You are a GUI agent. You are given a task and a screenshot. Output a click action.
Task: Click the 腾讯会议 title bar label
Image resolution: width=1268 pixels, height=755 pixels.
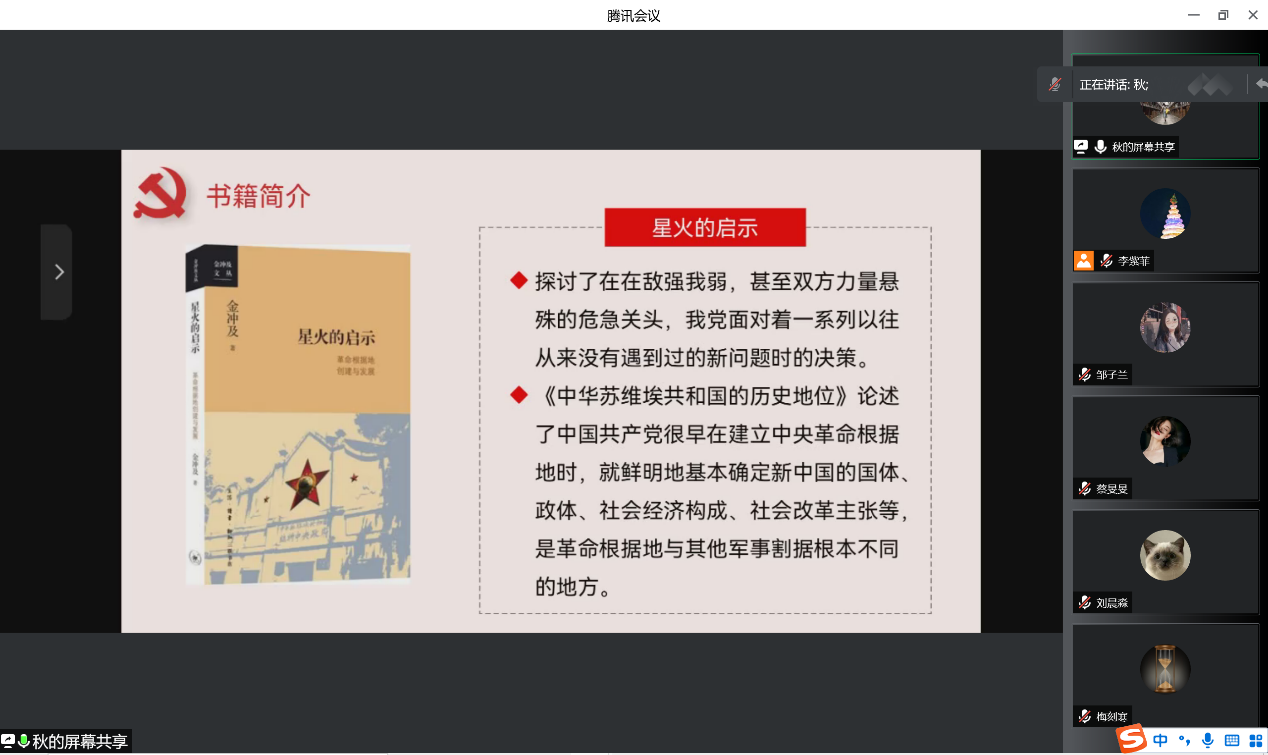(x=634, y=15)
